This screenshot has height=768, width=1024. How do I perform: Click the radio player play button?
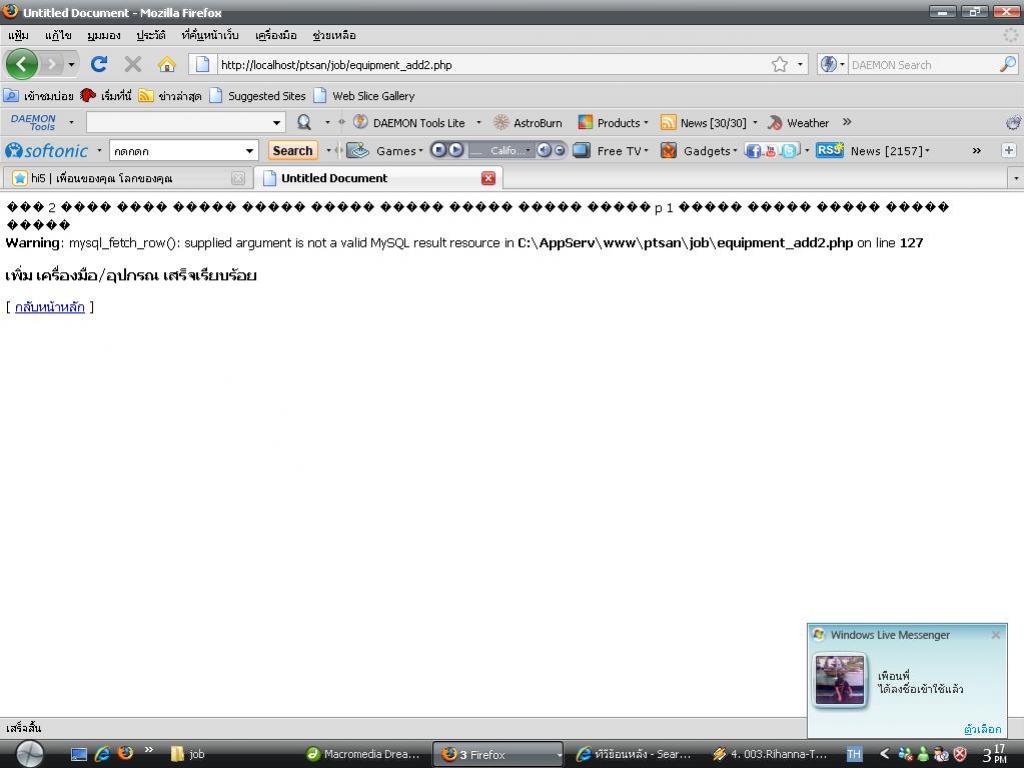(x=456, y=150)
